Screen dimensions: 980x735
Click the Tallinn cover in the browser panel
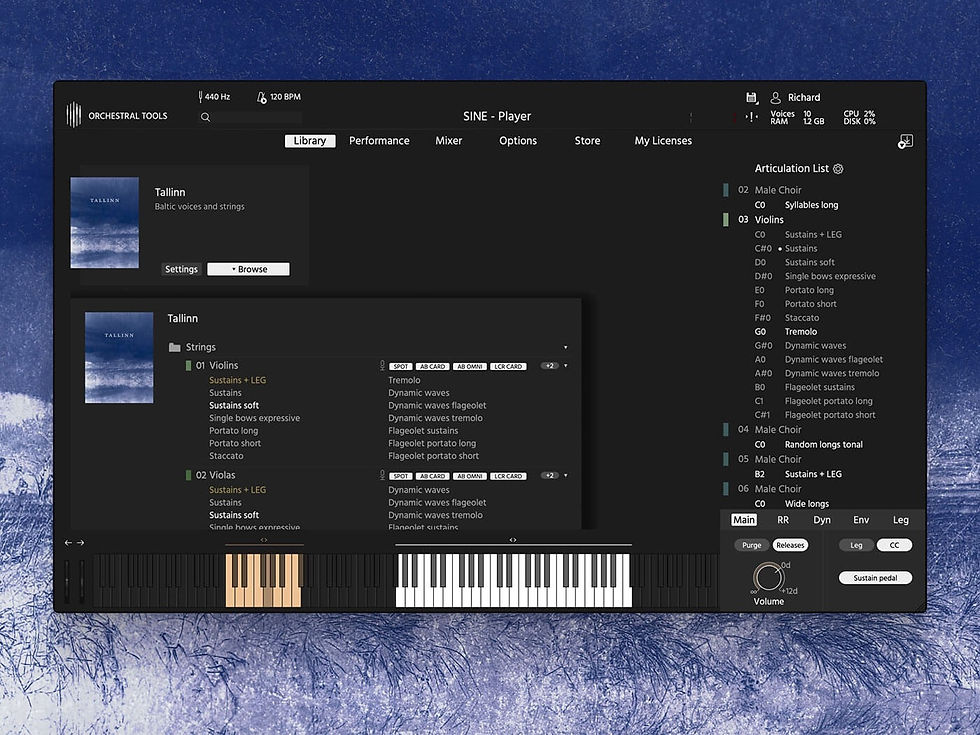(x=119, y=358)
